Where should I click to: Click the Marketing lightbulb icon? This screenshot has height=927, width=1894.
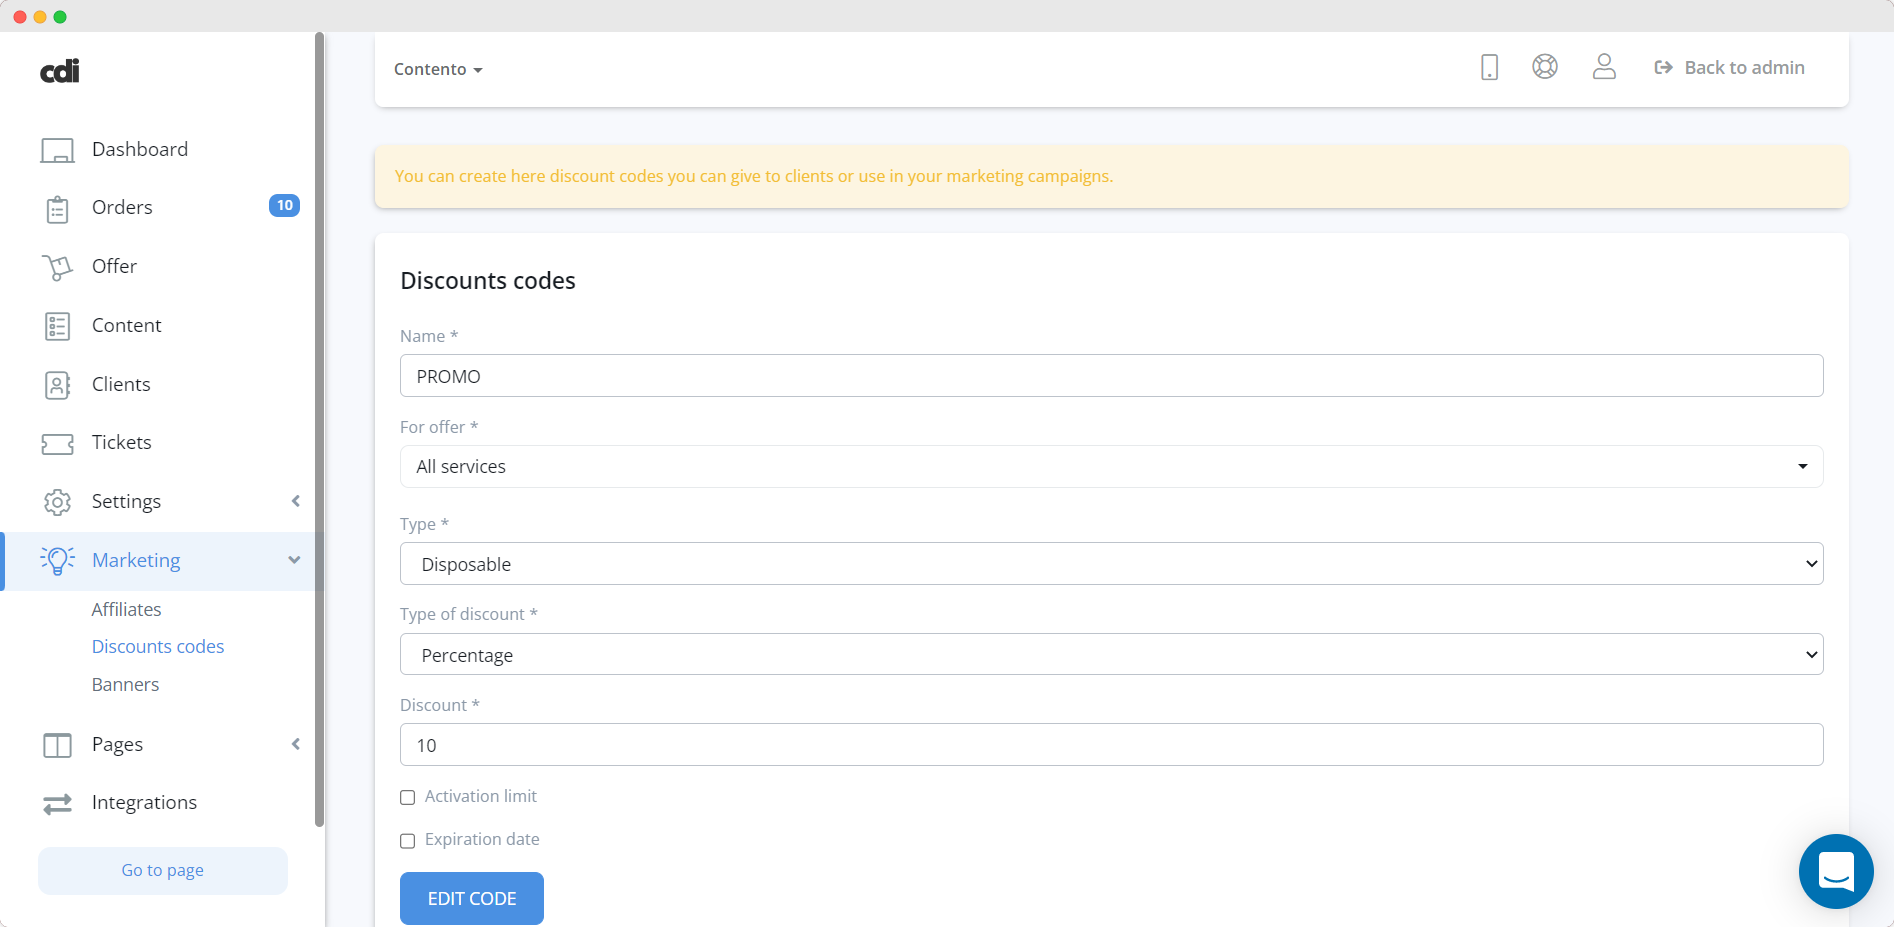coord(57,561)
